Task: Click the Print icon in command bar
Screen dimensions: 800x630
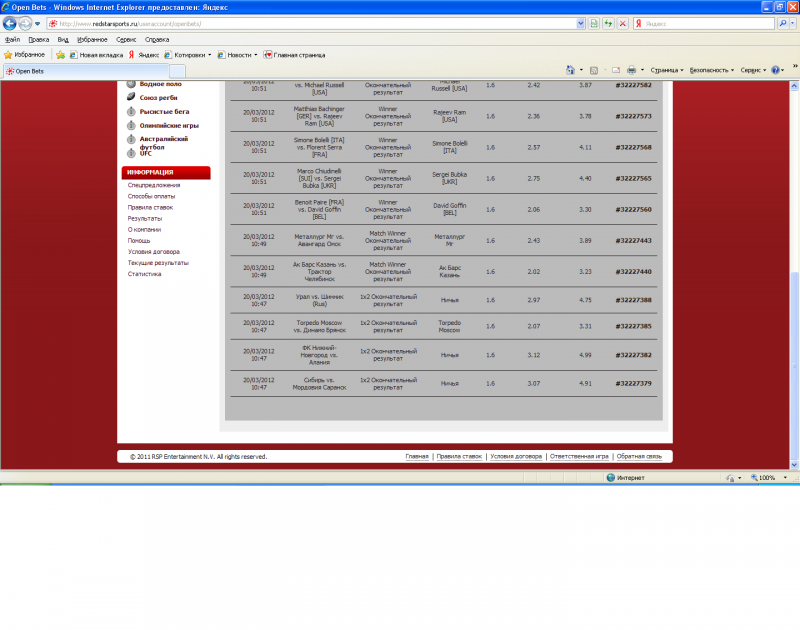Action: click(x=632, y=70)
